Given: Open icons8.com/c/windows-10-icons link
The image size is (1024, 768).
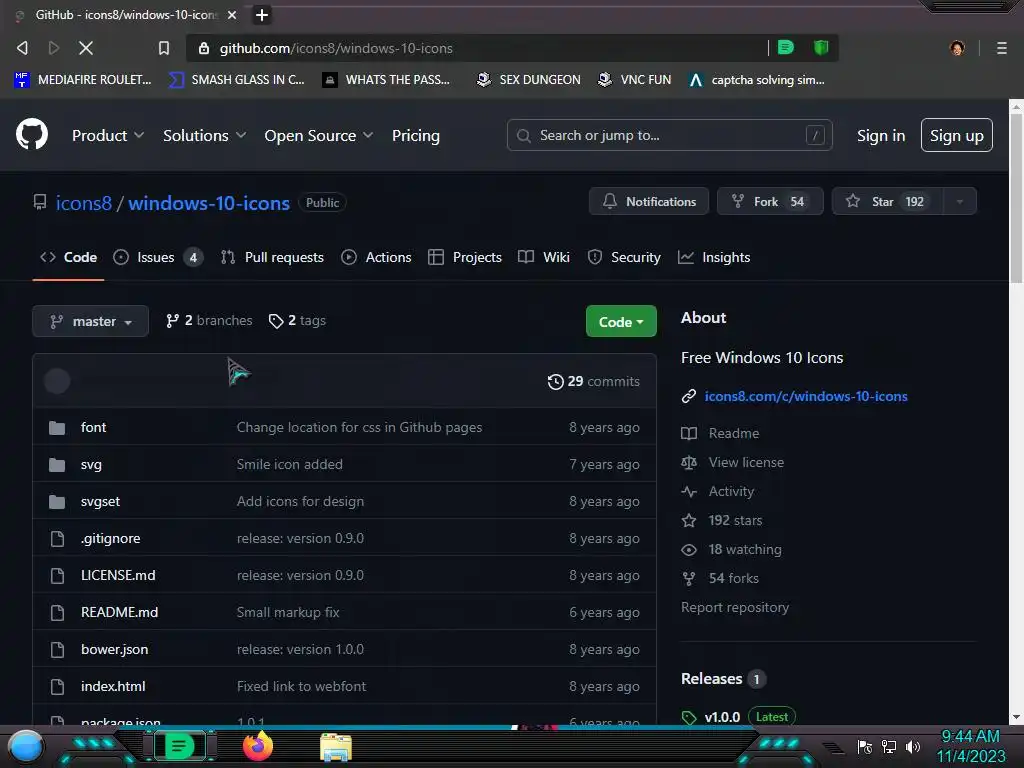Looking at the screenshot, I should [806, 396].
